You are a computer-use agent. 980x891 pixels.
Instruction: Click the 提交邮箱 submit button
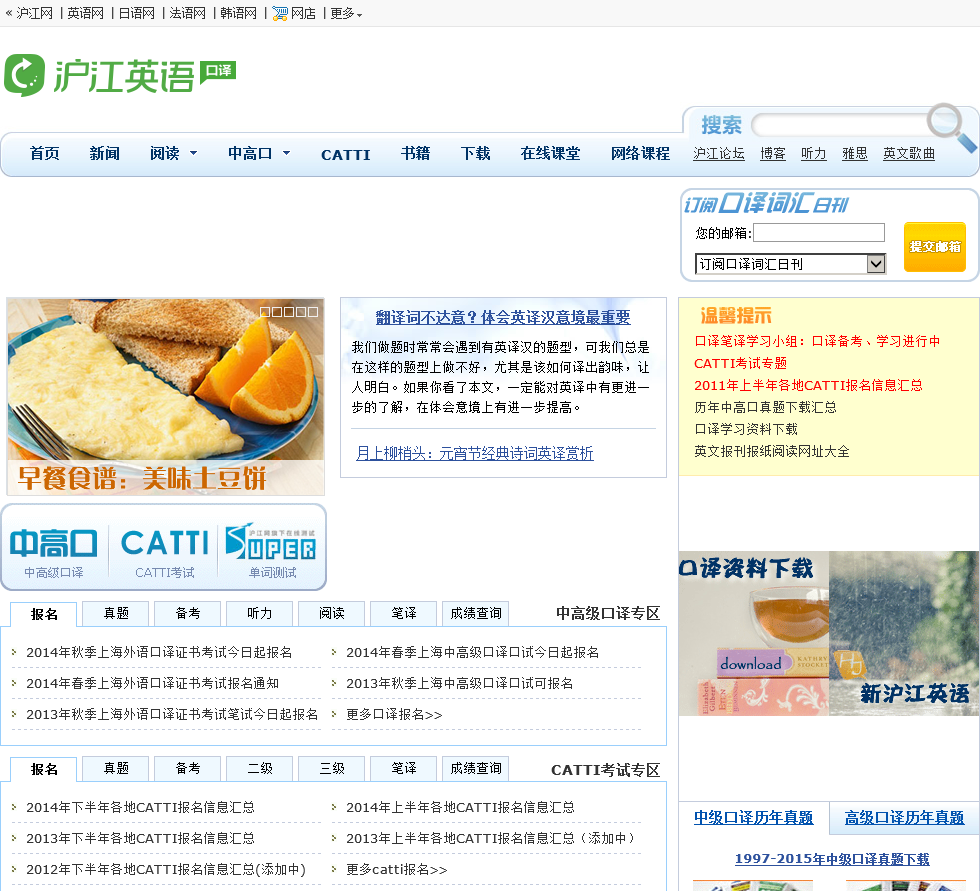point(934,247)
